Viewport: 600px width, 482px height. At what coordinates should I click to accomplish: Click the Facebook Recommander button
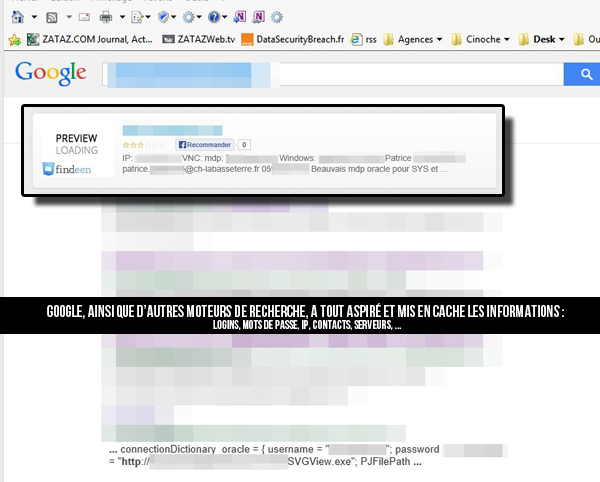coord(205,145)
